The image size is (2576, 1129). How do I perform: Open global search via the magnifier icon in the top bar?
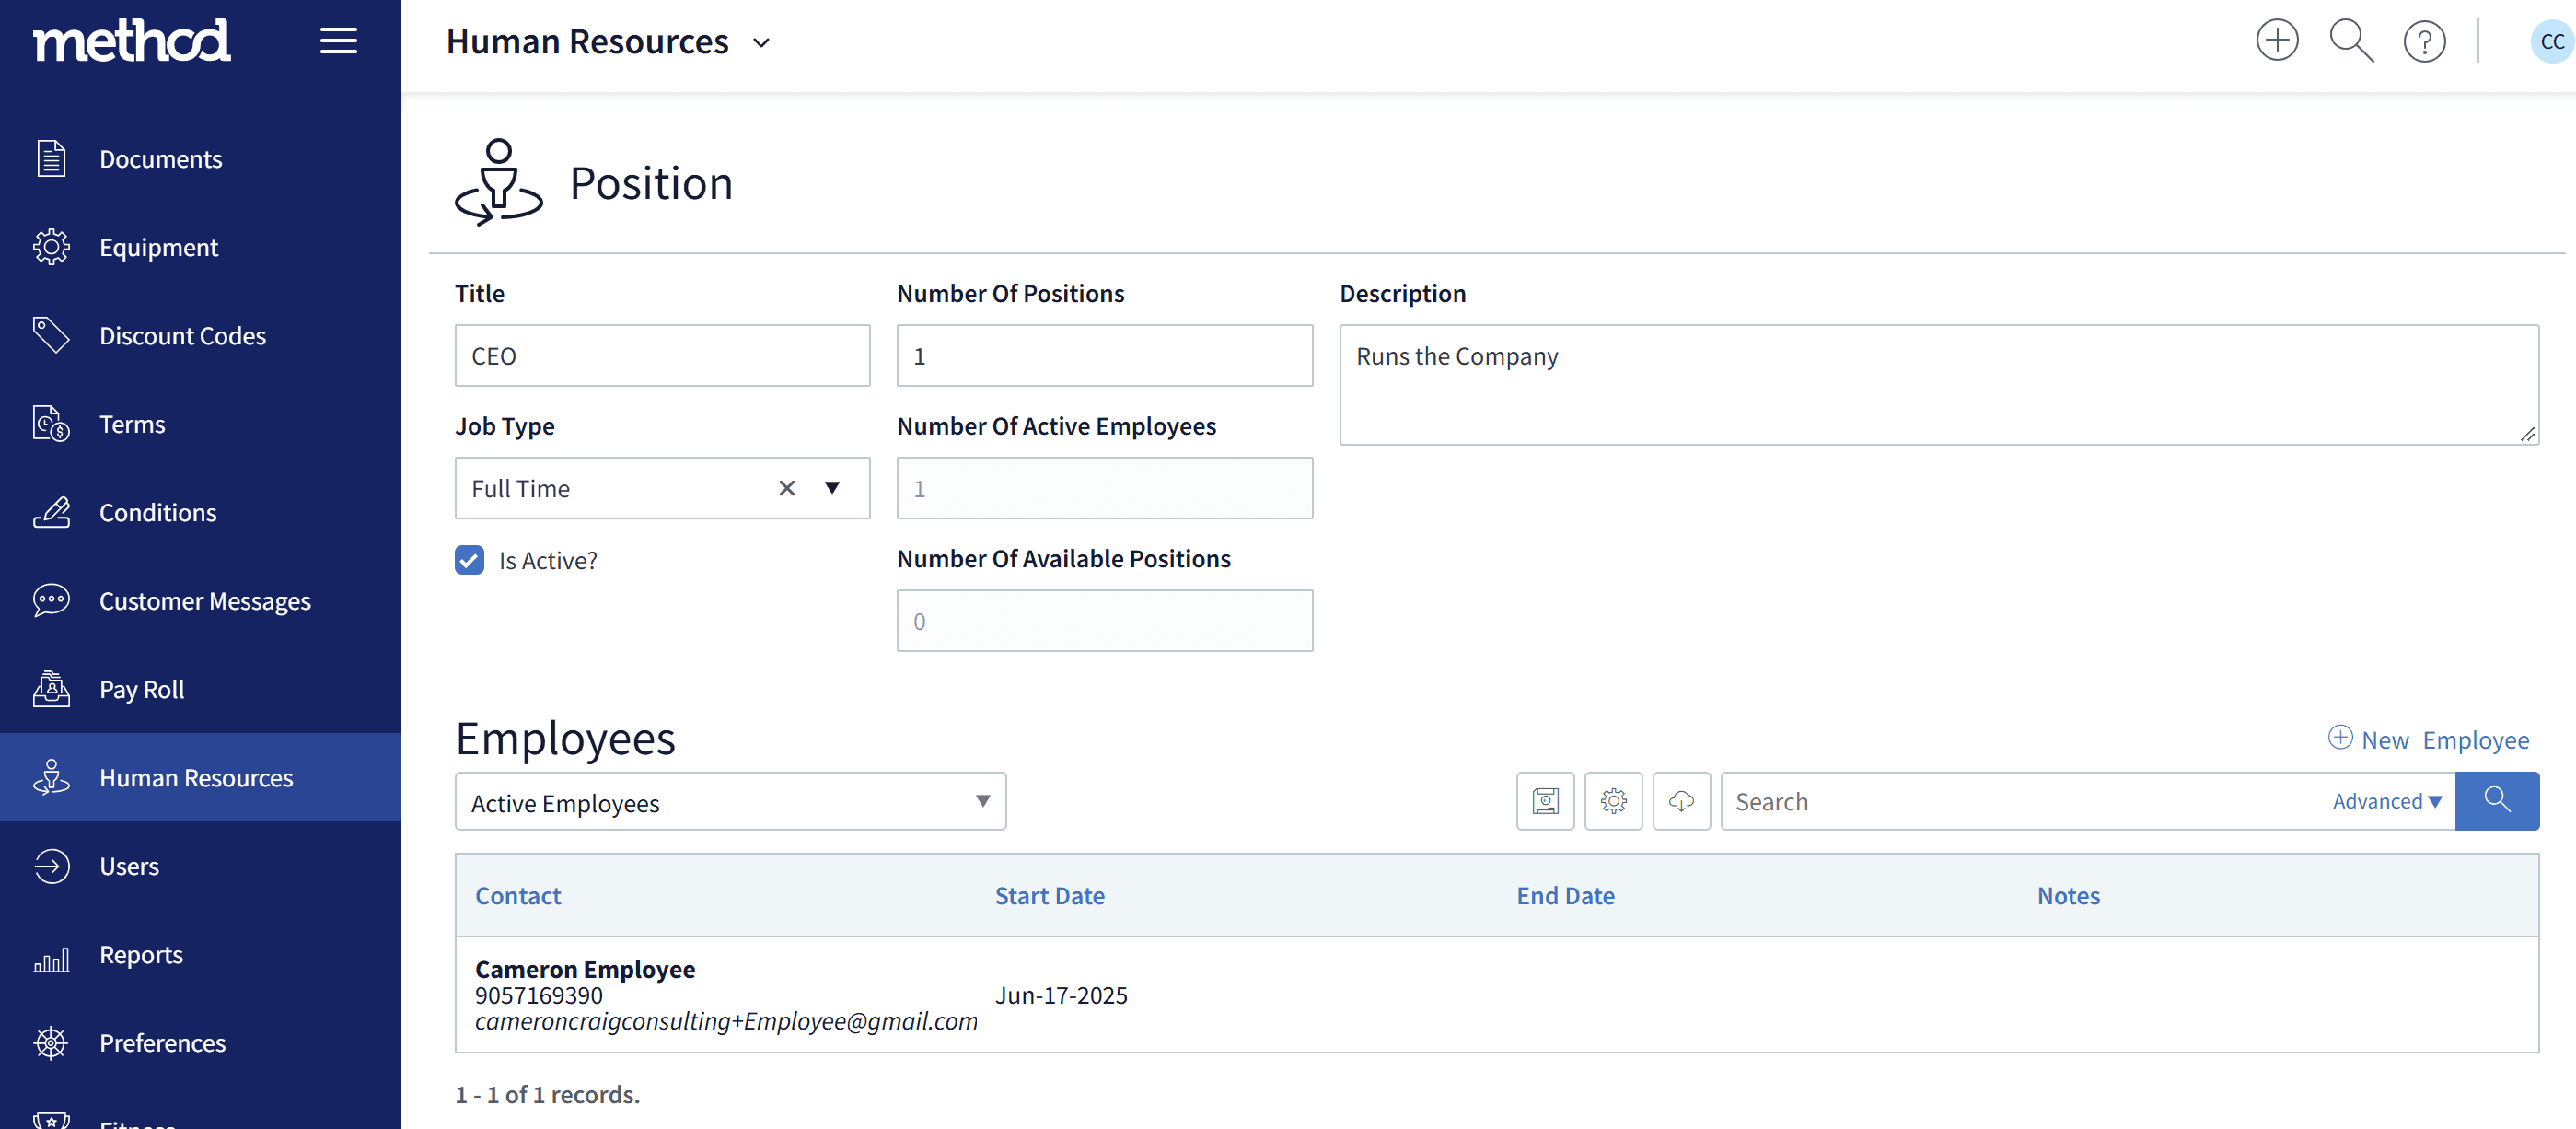pos(2351,41)
